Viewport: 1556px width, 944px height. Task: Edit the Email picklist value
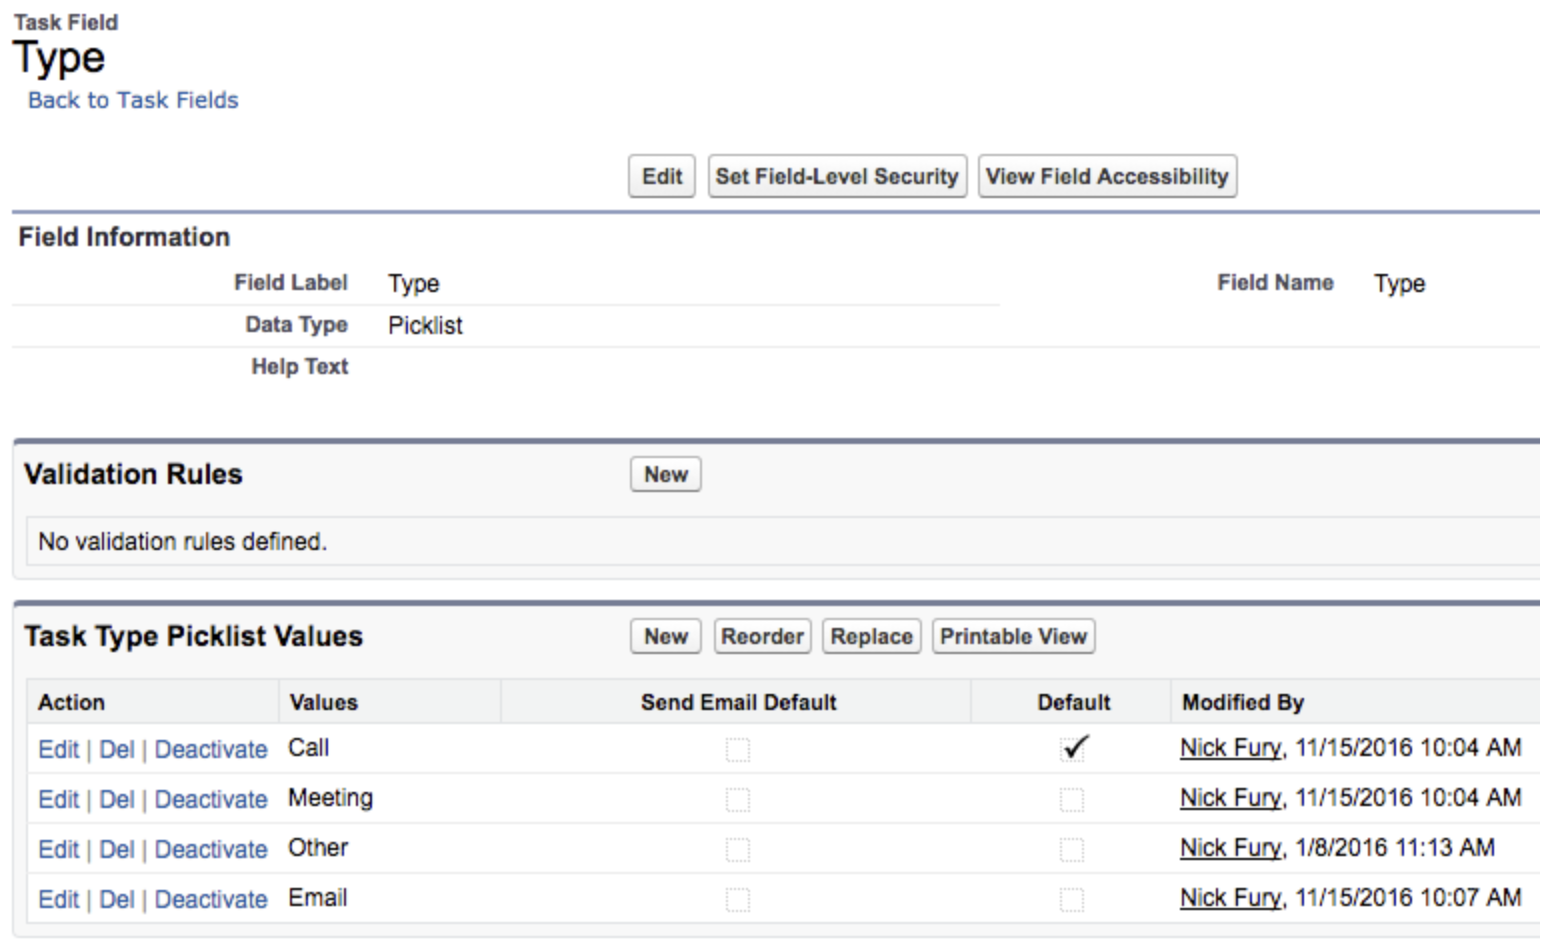point(58,899)
